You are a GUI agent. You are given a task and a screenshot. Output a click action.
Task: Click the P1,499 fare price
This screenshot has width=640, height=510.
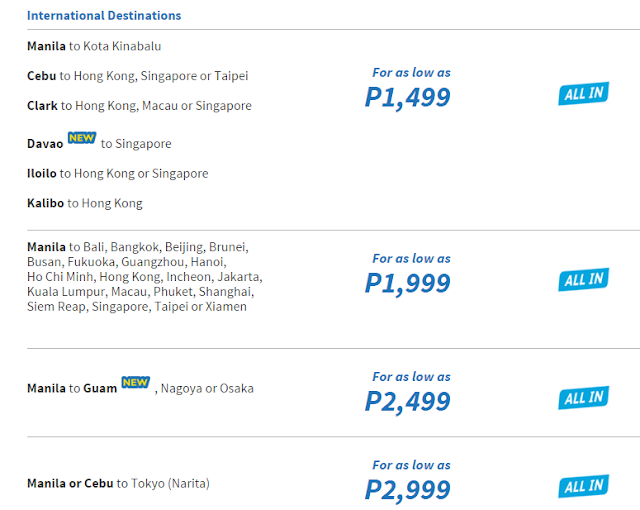click(x=408, y=98)
